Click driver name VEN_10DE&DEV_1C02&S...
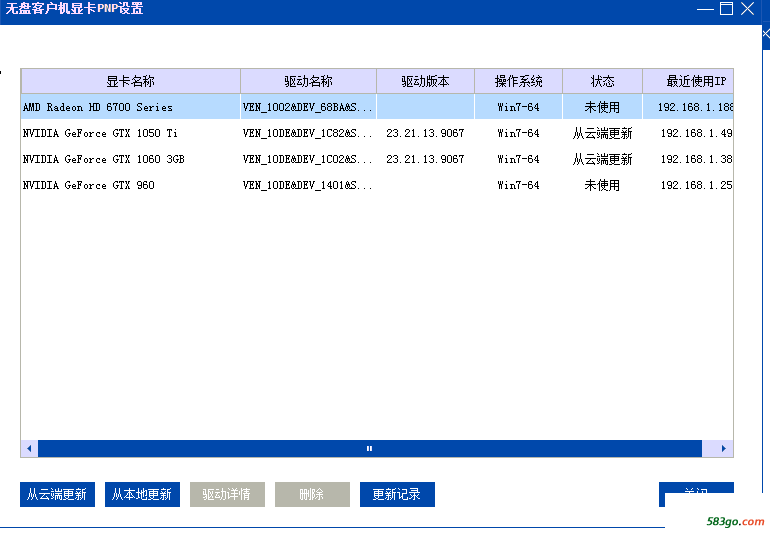The height and width of the screenshot is (537, 770). [x=307, y=159]
